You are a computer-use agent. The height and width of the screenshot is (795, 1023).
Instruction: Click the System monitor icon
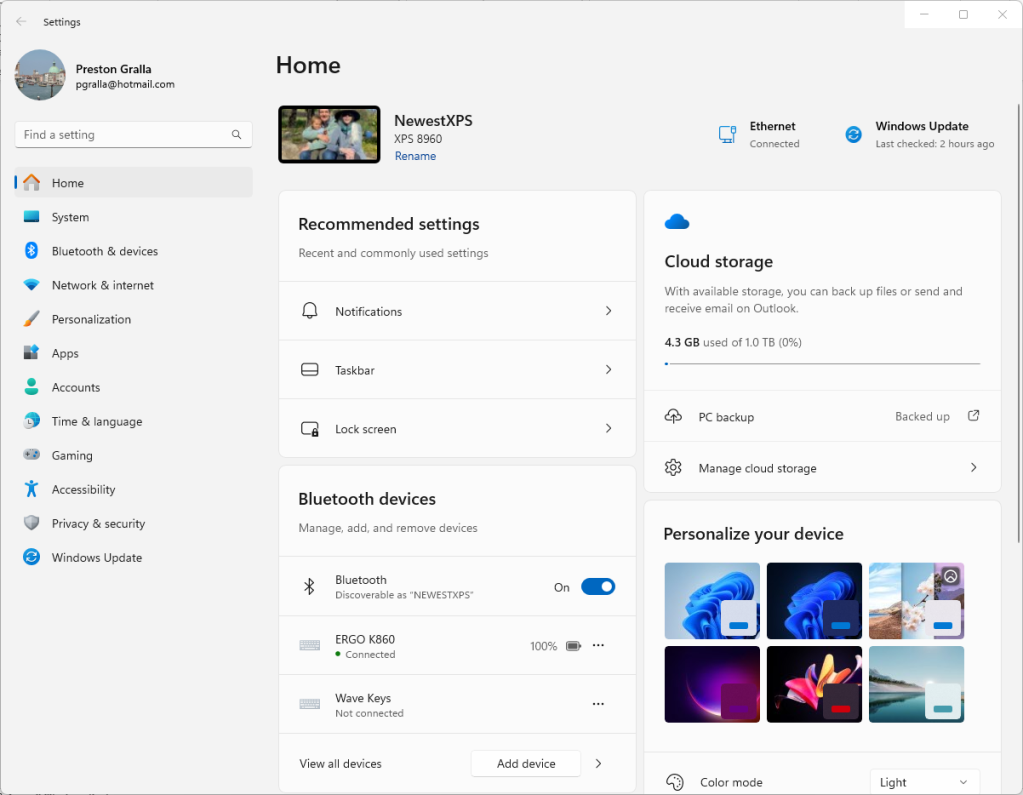[31, 217]
